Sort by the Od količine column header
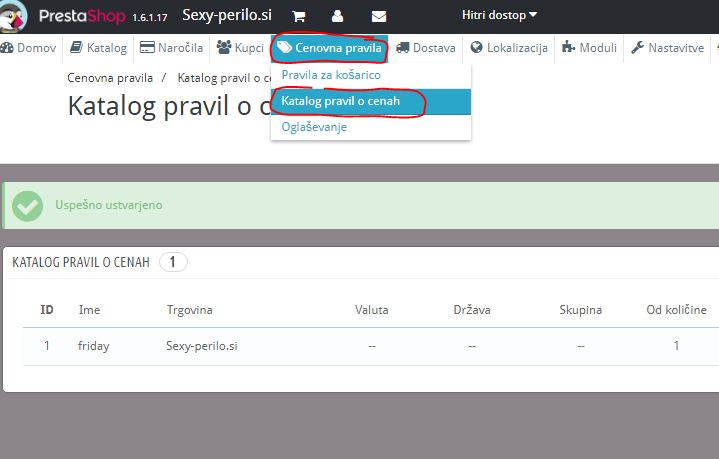 click(x=676, y=310)
